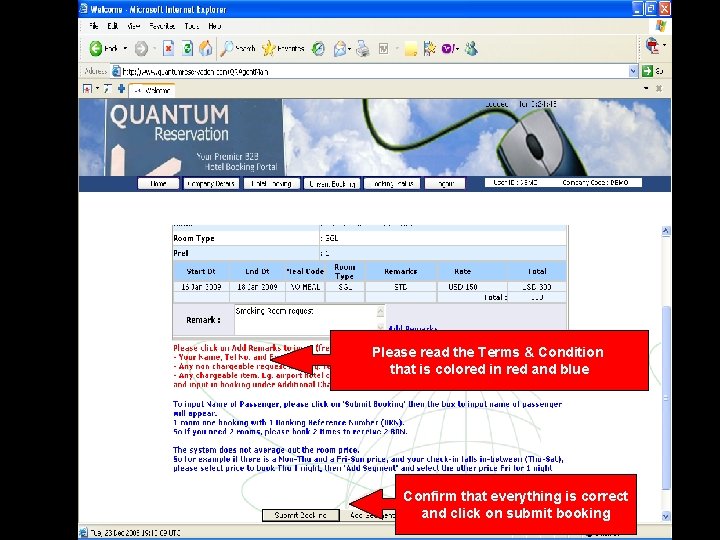Click the Company Details navigation button
Viewport: 720px width, 540px height.
211,184
